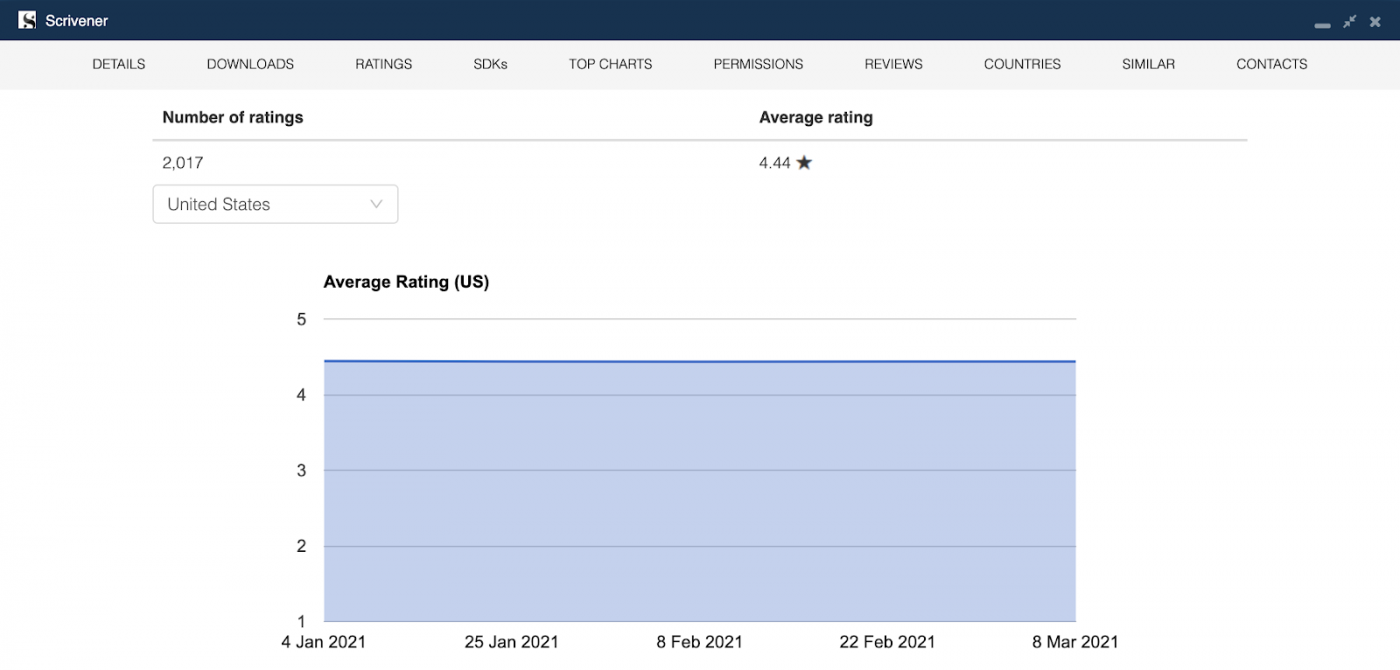
Task: Click the y-axis label 5
Action: [x=301, y=320]
